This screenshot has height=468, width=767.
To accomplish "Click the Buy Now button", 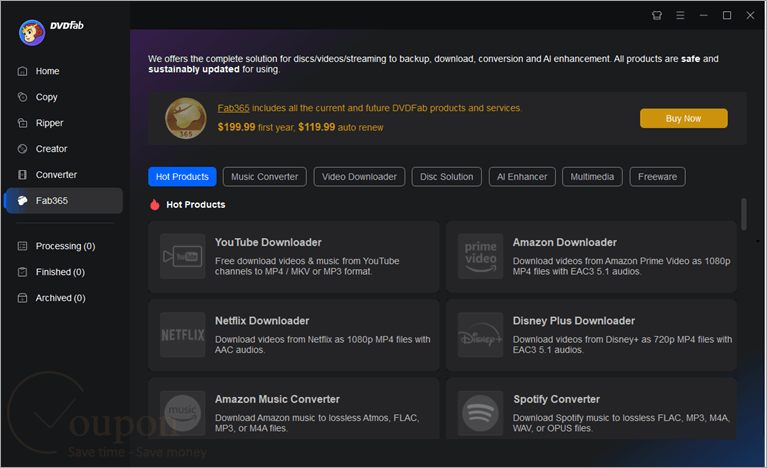I will pos(683,118).
